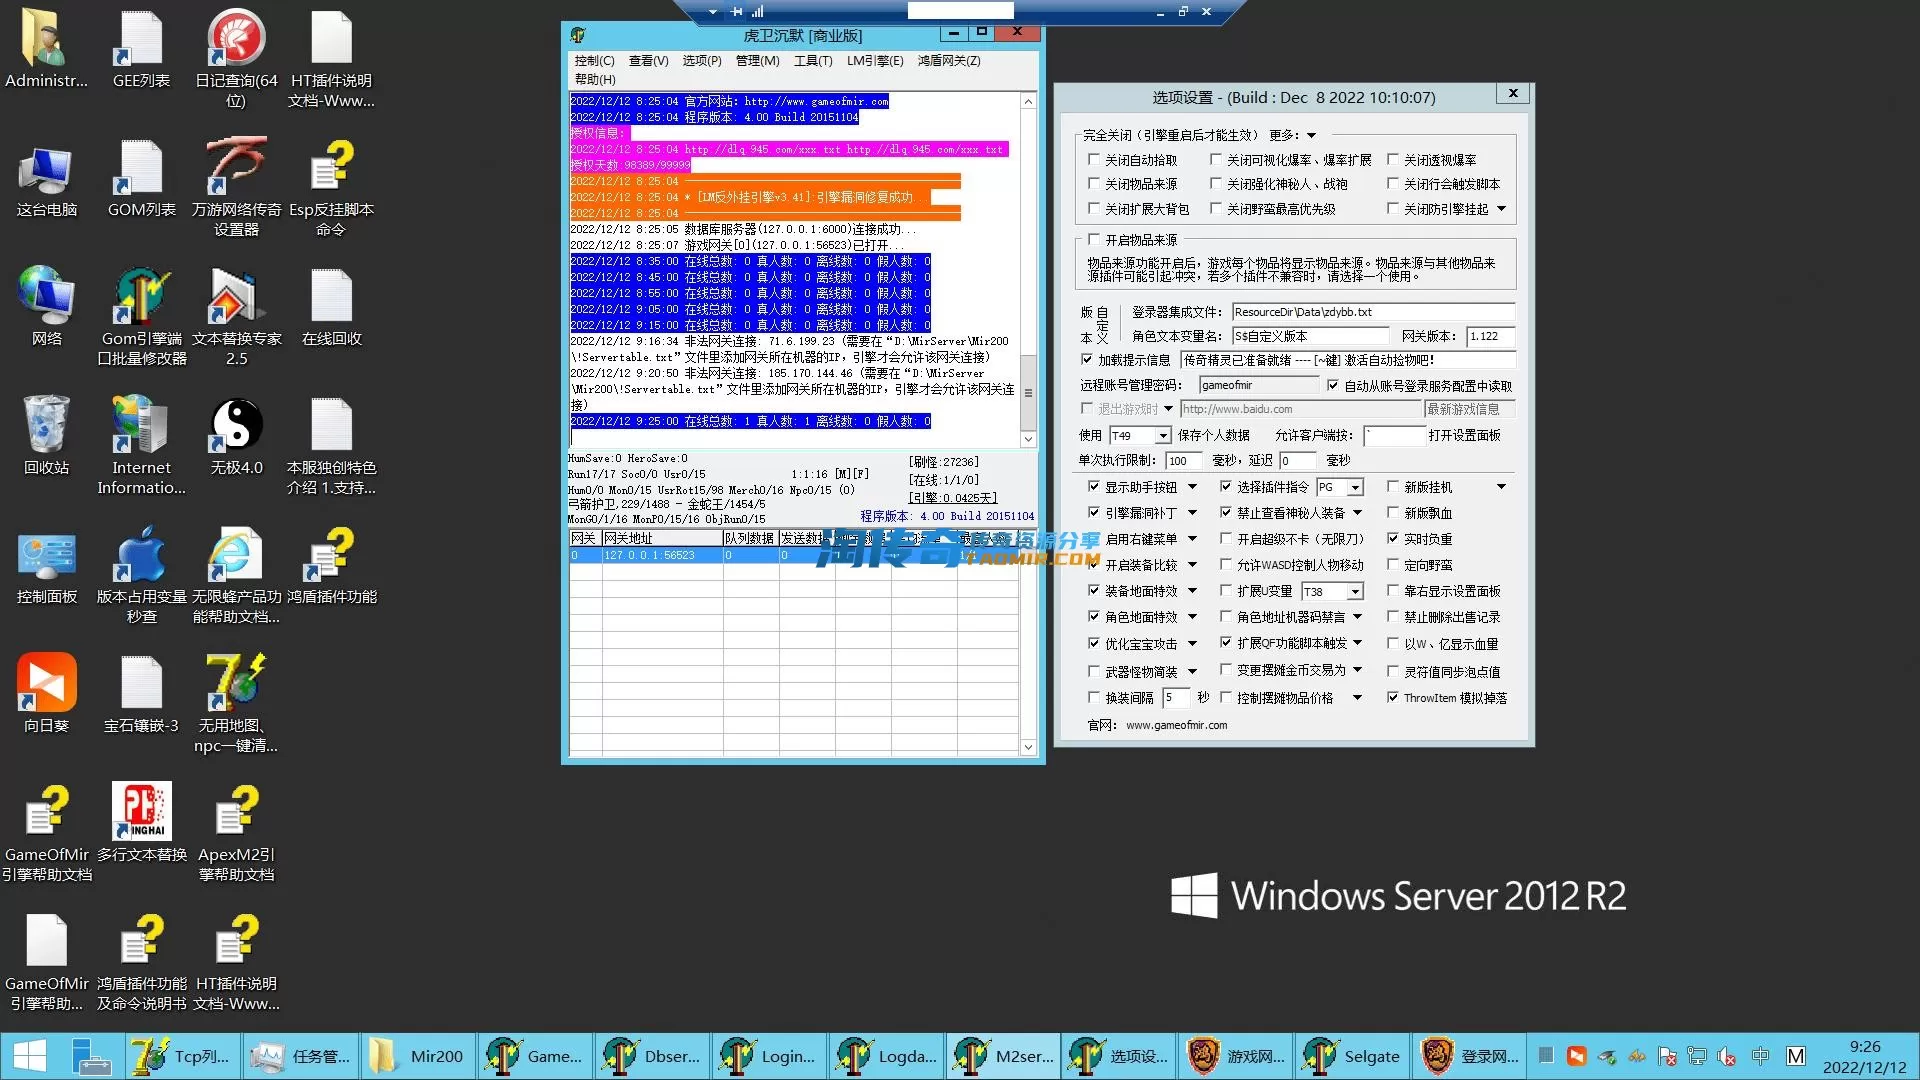
Task: Click the 最新游戏信息 button
Action: (1468, 409)
